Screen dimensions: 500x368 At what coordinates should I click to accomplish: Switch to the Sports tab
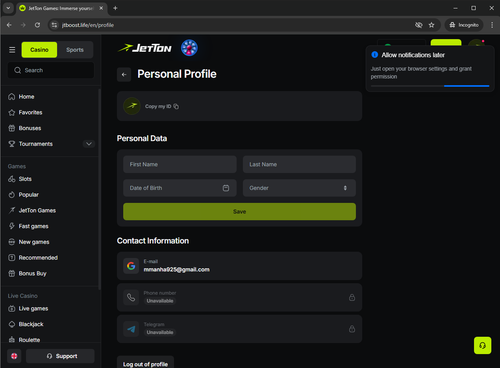pyautogui.click(x=75, y=50)
